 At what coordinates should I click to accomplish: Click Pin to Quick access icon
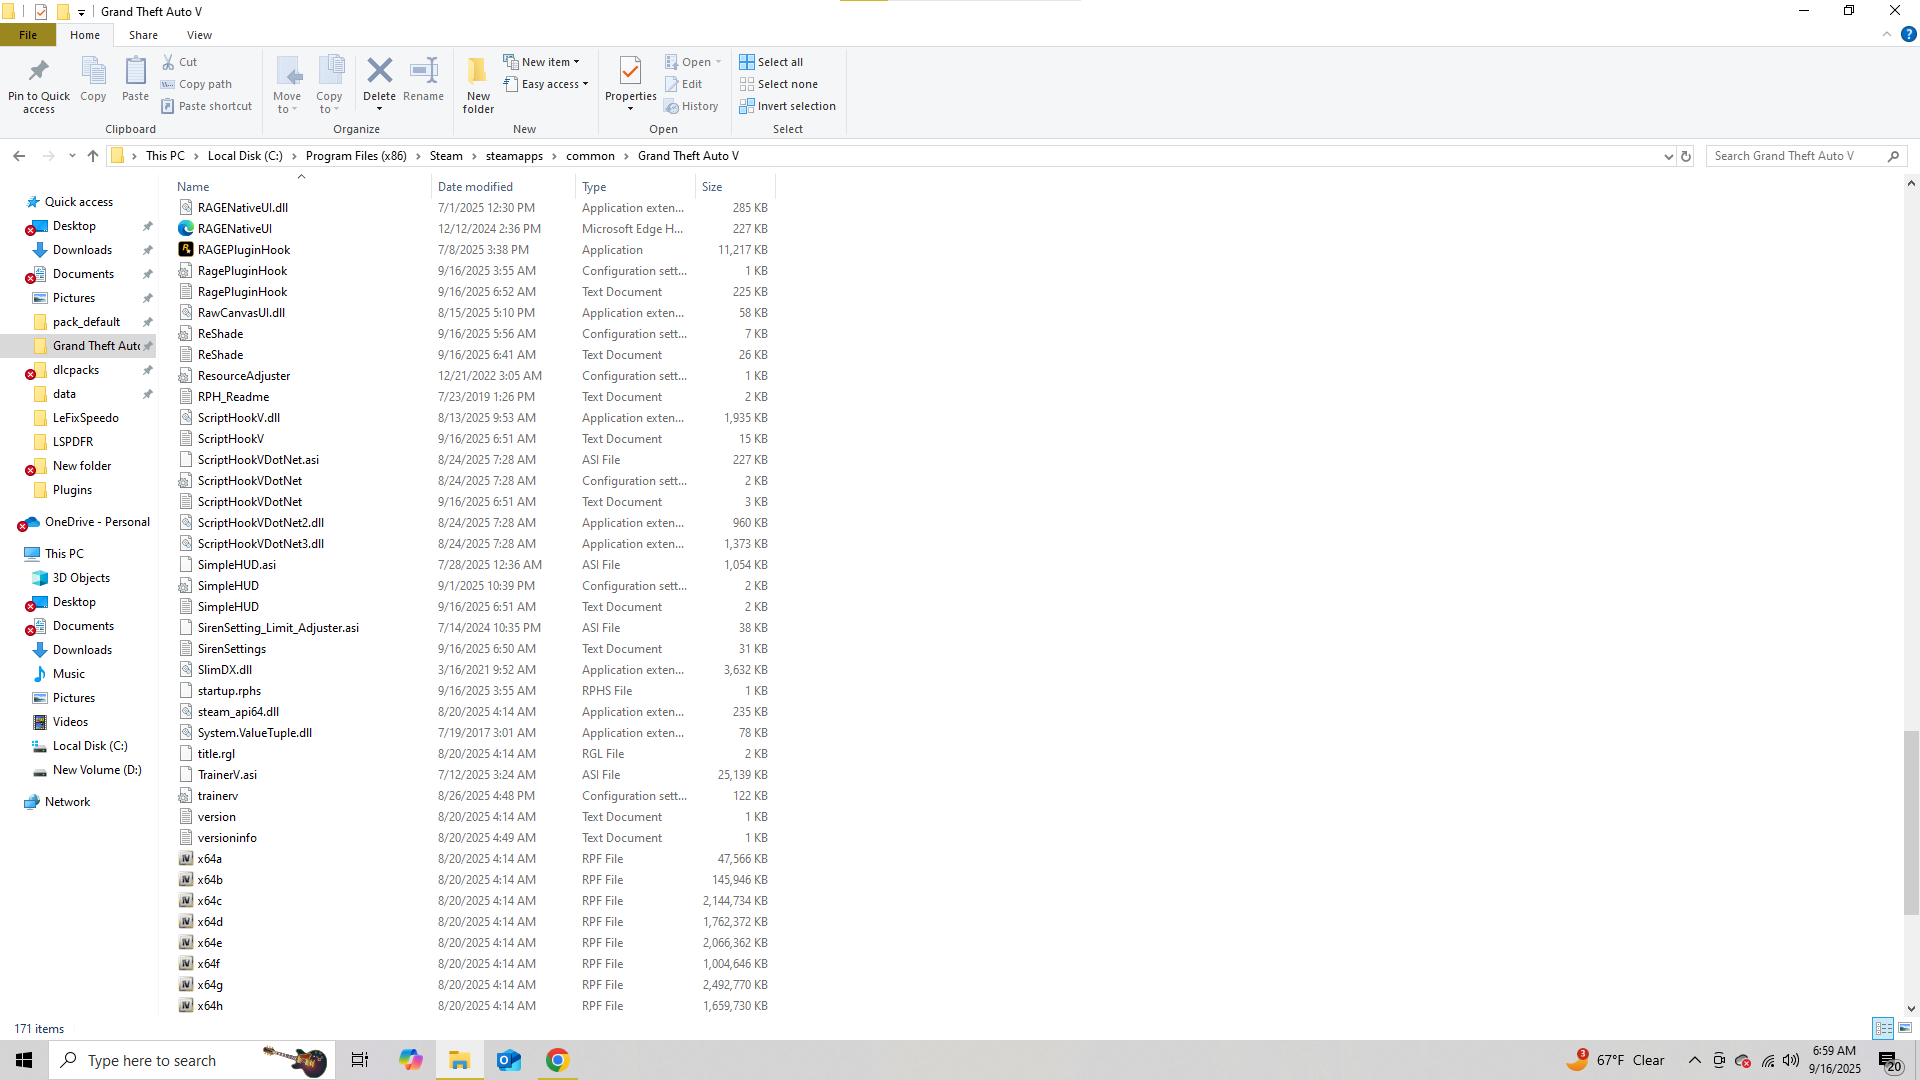coord(39,72)
